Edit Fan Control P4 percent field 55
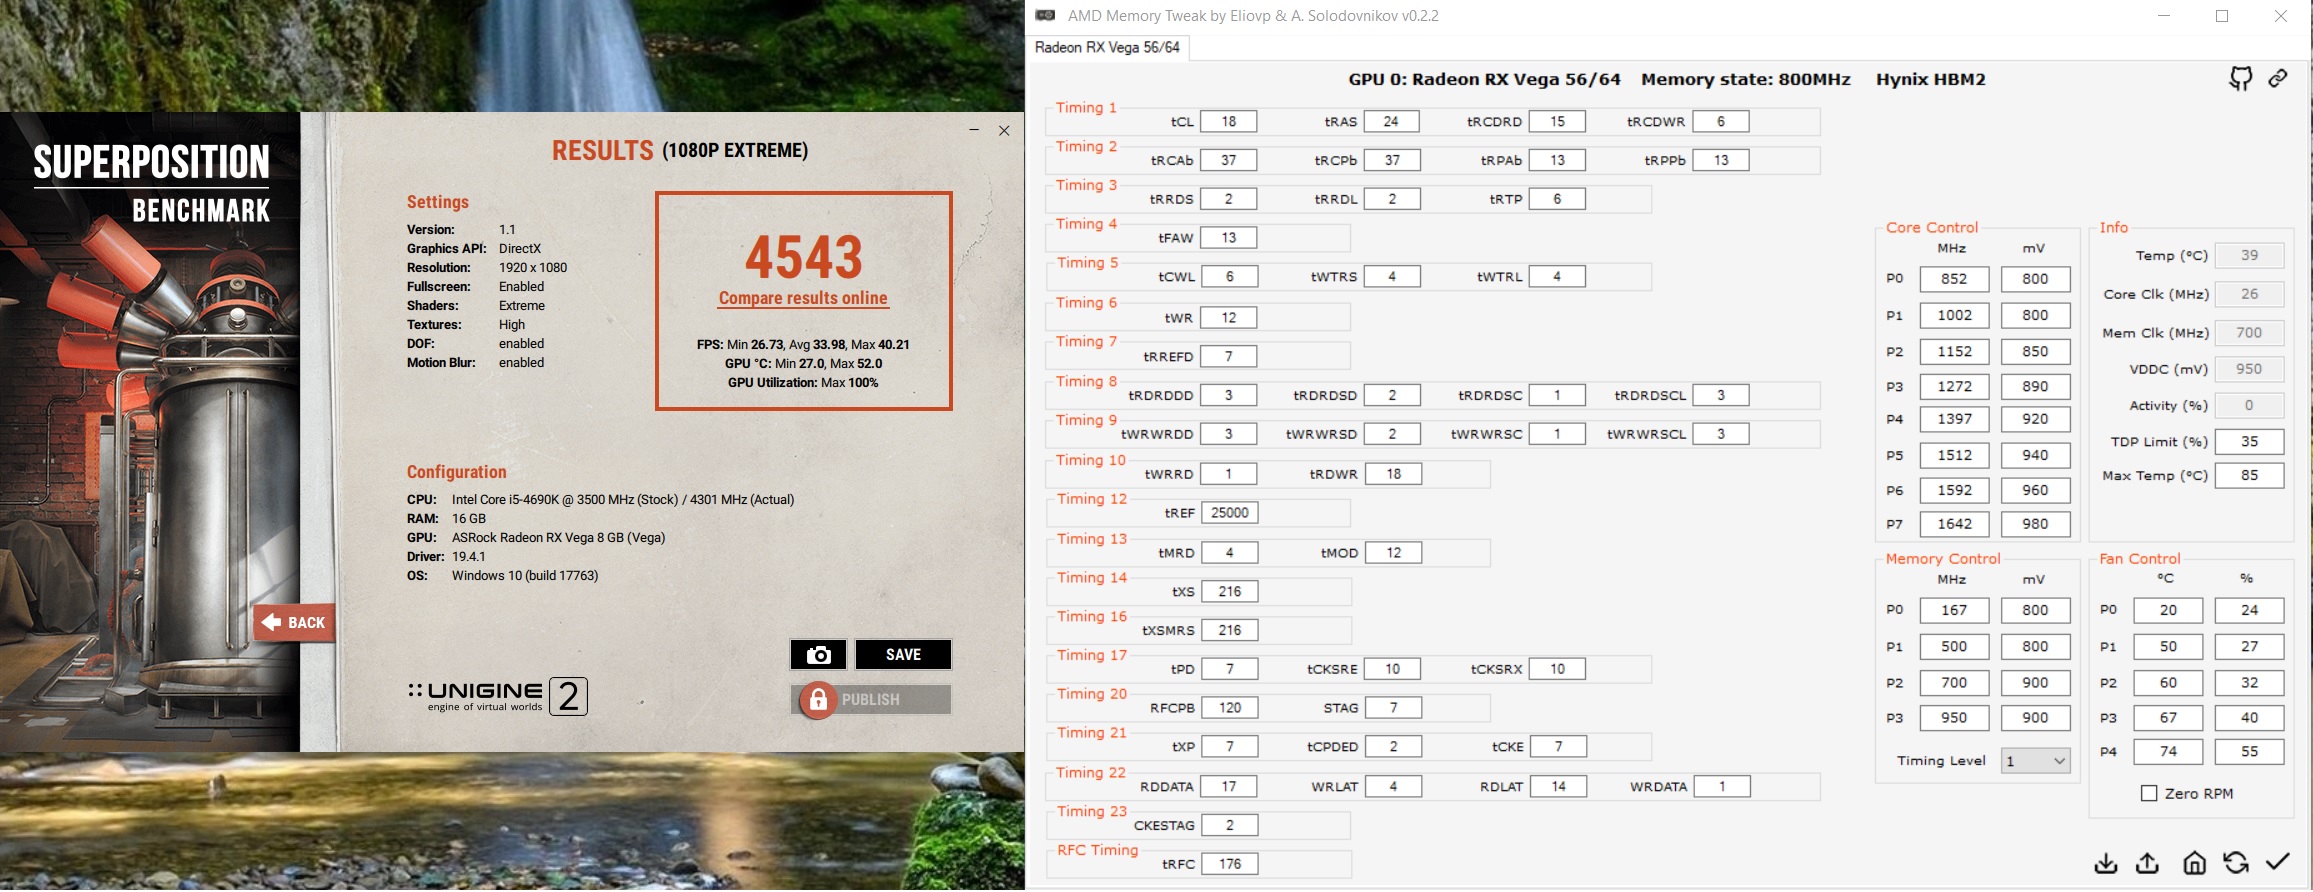This screenshot has width=2313, height=892. (x=2249, y=752)
